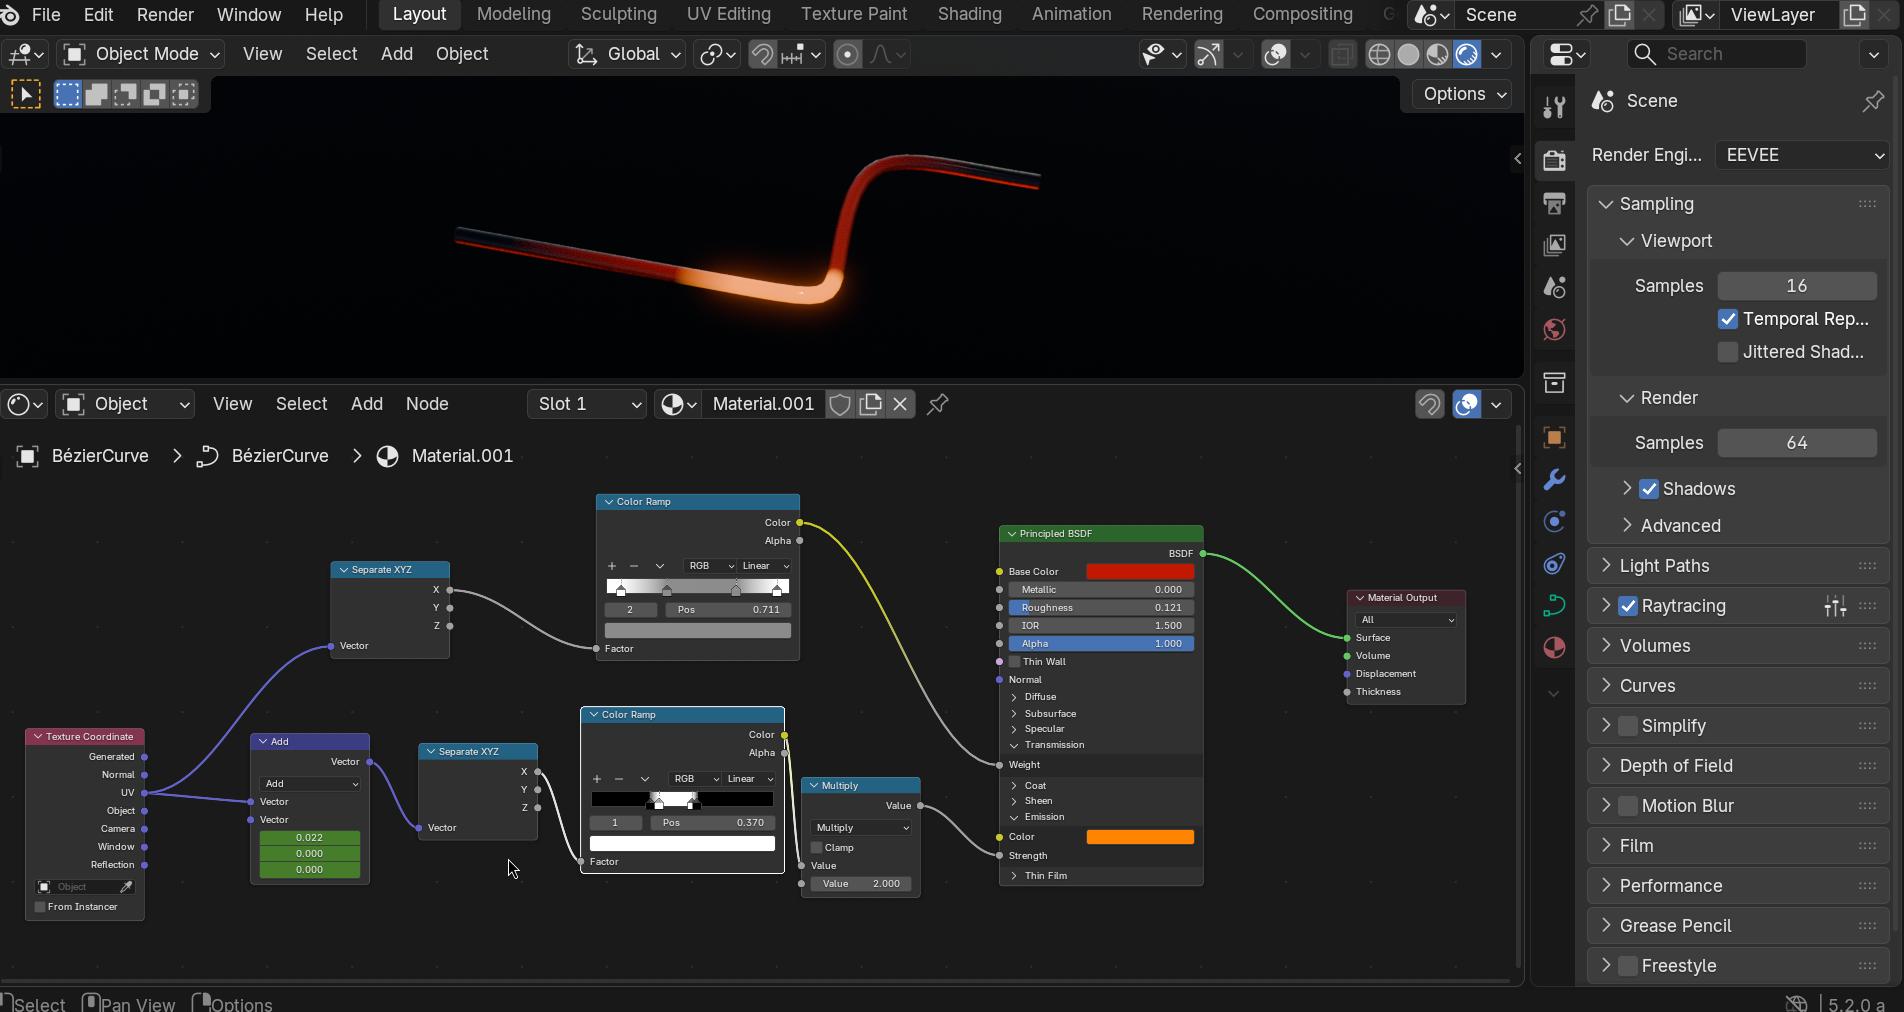This screenshot has height=1012, width=1904.
Task: Open the Render properties tab icon
Action: pyautogui.click(x=1554, y=160)
